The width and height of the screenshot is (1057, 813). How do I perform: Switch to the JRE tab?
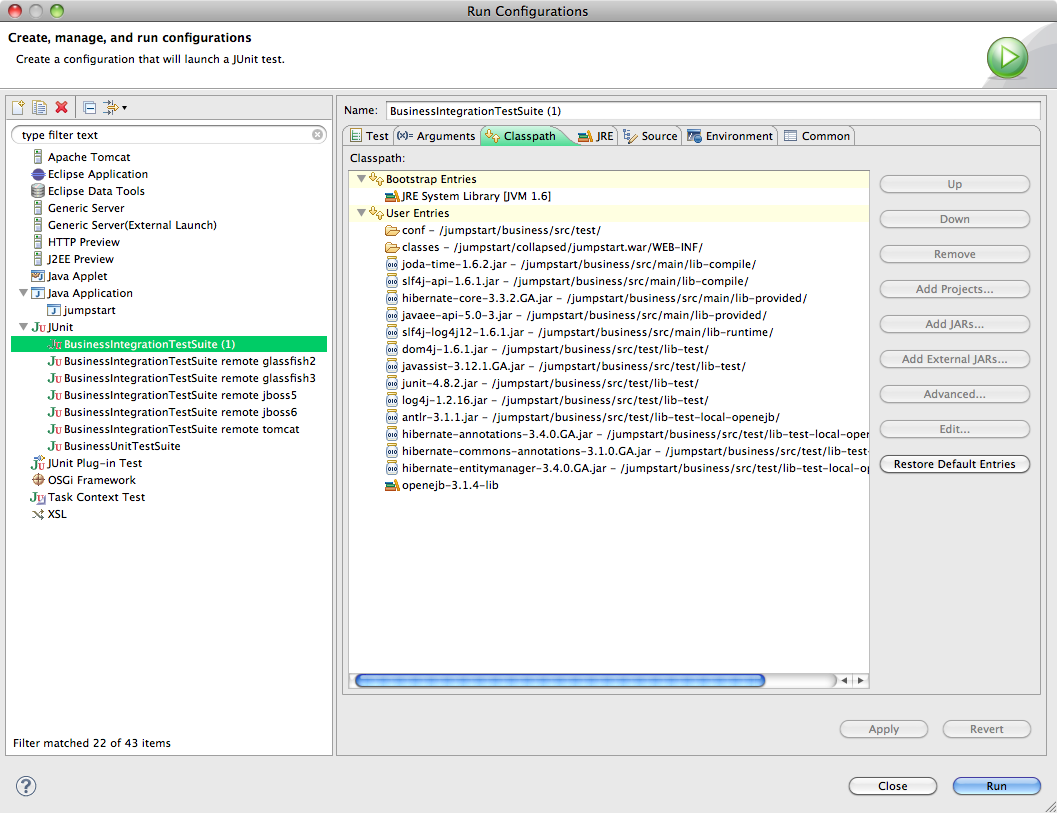[x=596, y=136]
